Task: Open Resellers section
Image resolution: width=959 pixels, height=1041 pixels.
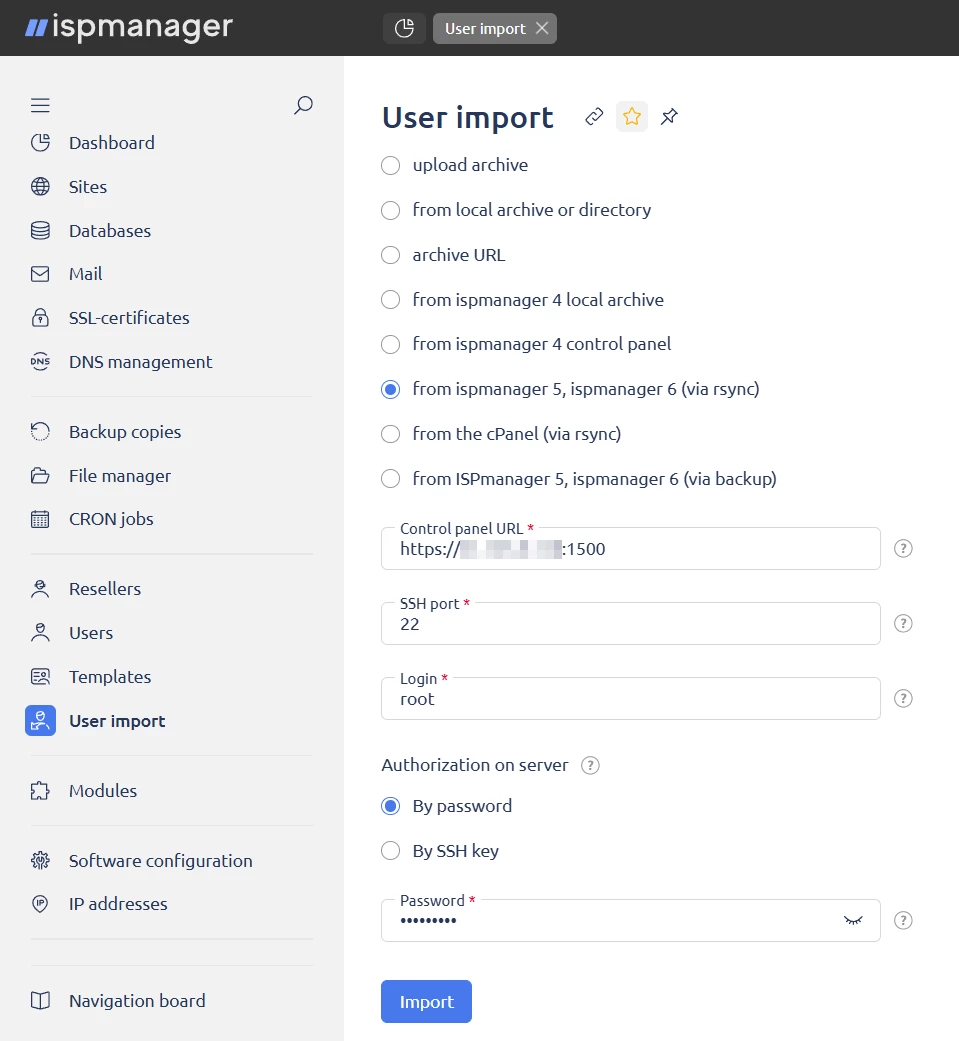Action: tap(105, 589)
